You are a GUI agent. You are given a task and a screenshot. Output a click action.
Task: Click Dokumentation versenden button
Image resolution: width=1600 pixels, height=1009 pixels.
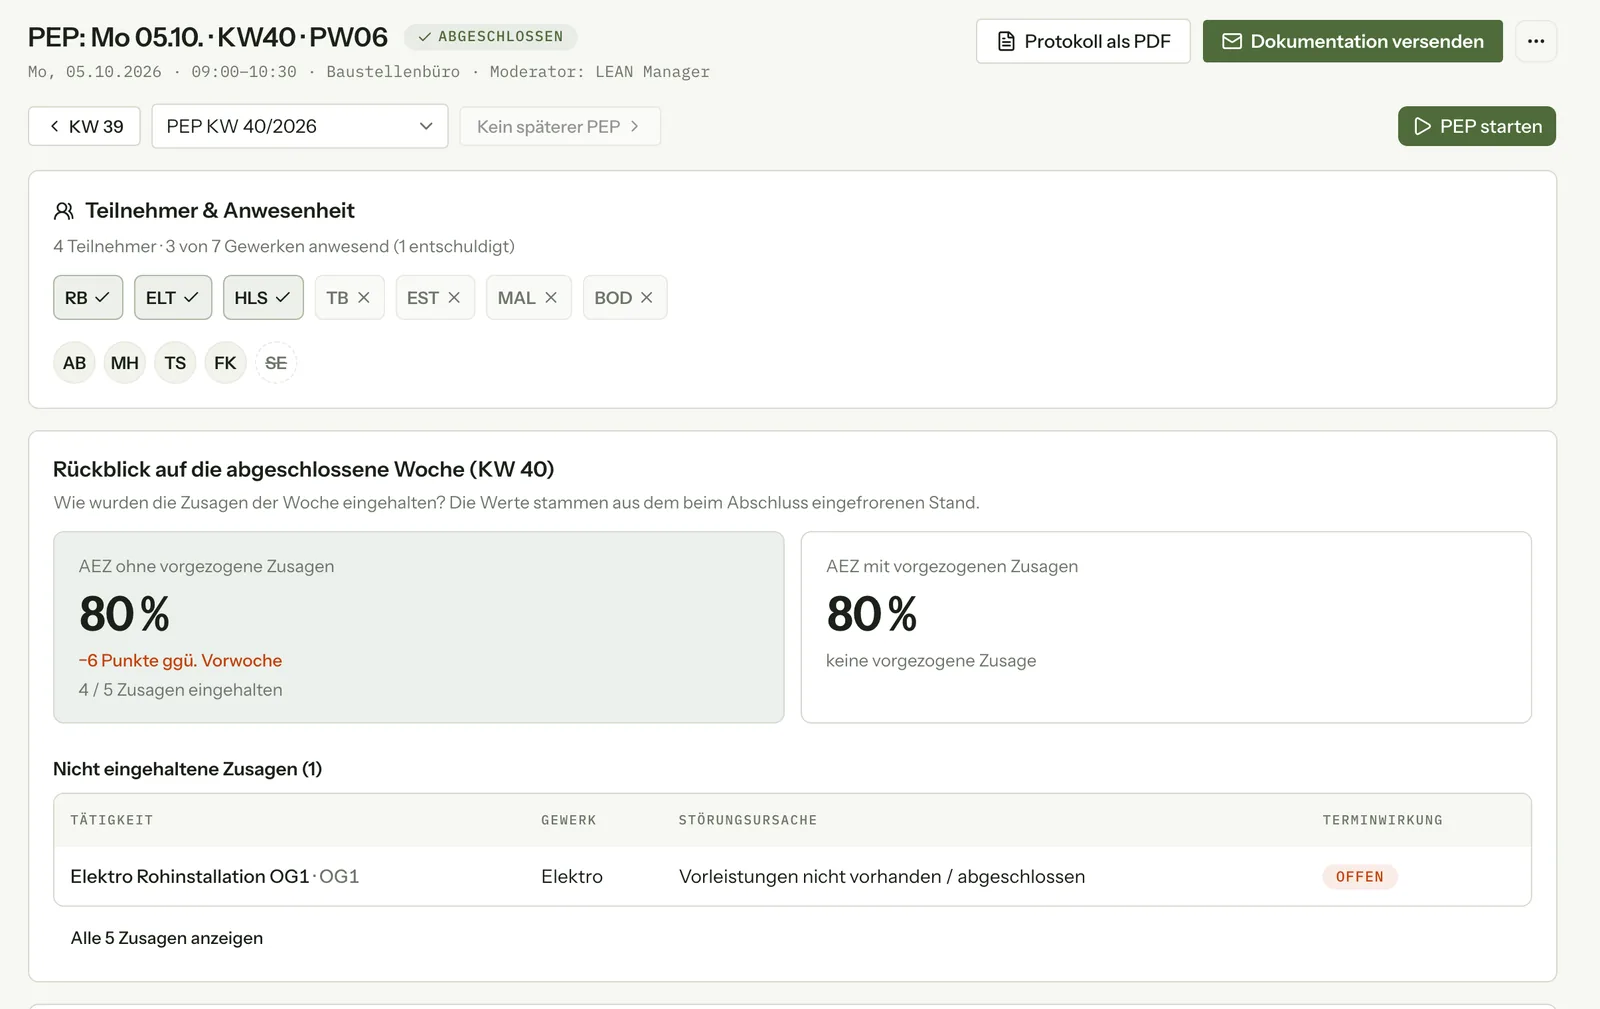(1352, 41)
